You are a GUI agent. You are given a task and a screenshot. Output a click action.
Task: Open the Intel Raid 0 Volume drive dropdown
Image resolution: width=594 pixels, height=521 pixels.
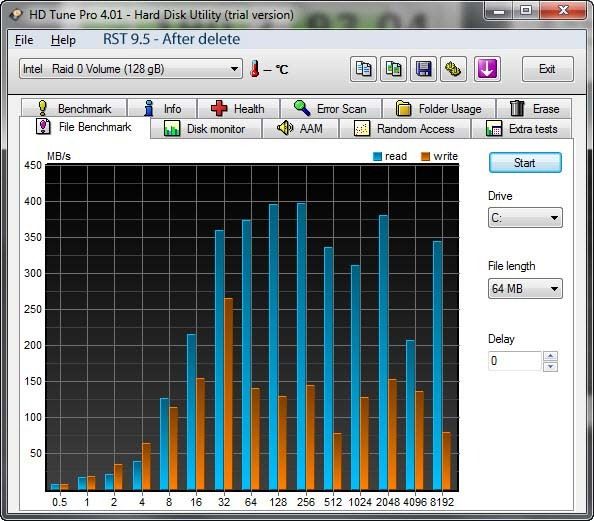(131, 69)
